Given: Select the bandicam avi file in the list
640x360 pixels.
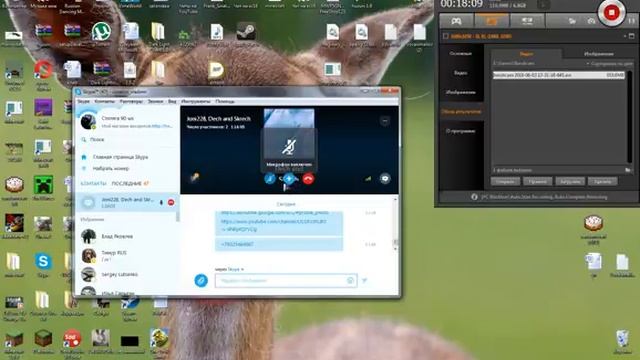Looking at the screenshot, I should tap(559, 75).
